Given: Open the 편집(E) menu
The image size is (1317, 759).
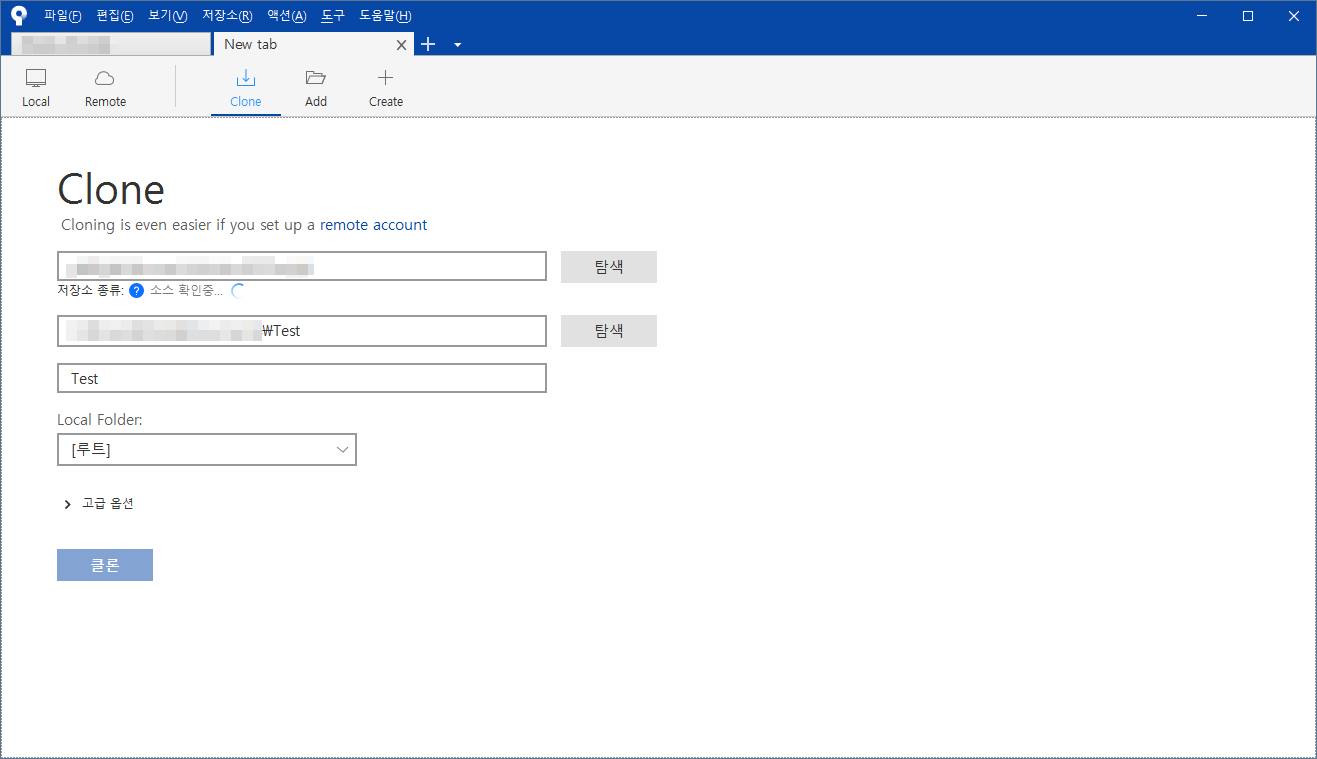Looking at the screenshot, I should [x=115, y=16].
